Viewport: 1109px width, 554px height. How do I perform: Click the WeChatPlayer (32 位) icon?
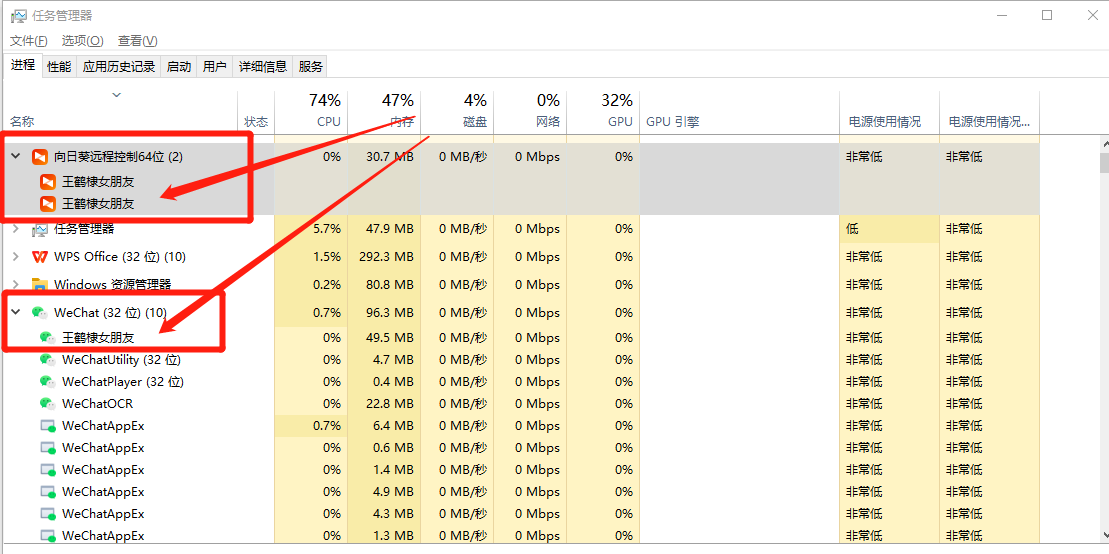(x=47, y=382)
